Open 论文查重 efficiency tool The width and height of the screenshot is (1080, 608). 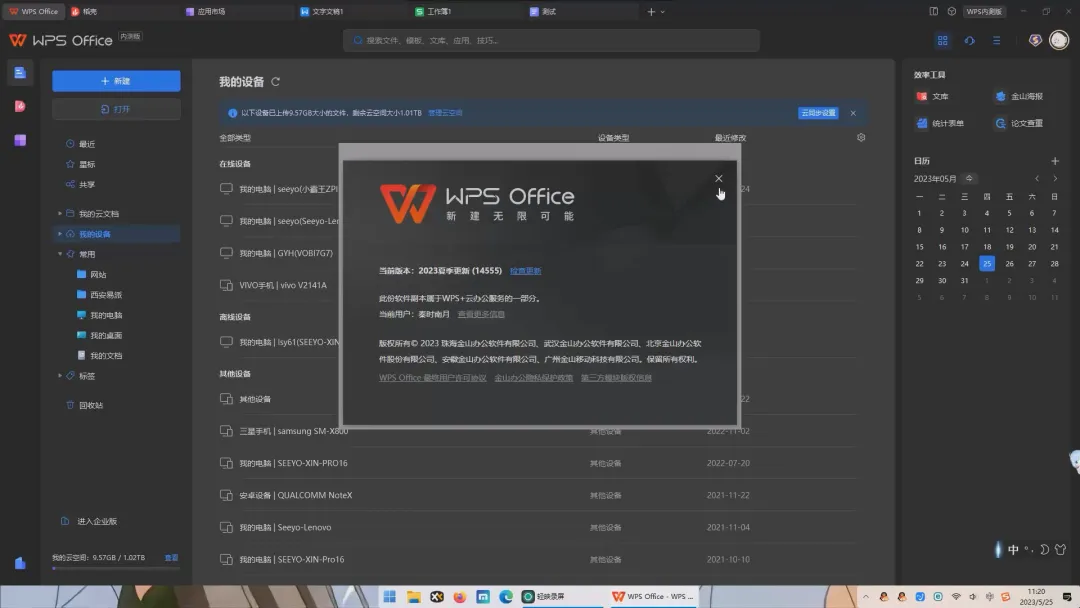tap(1019, 123)
